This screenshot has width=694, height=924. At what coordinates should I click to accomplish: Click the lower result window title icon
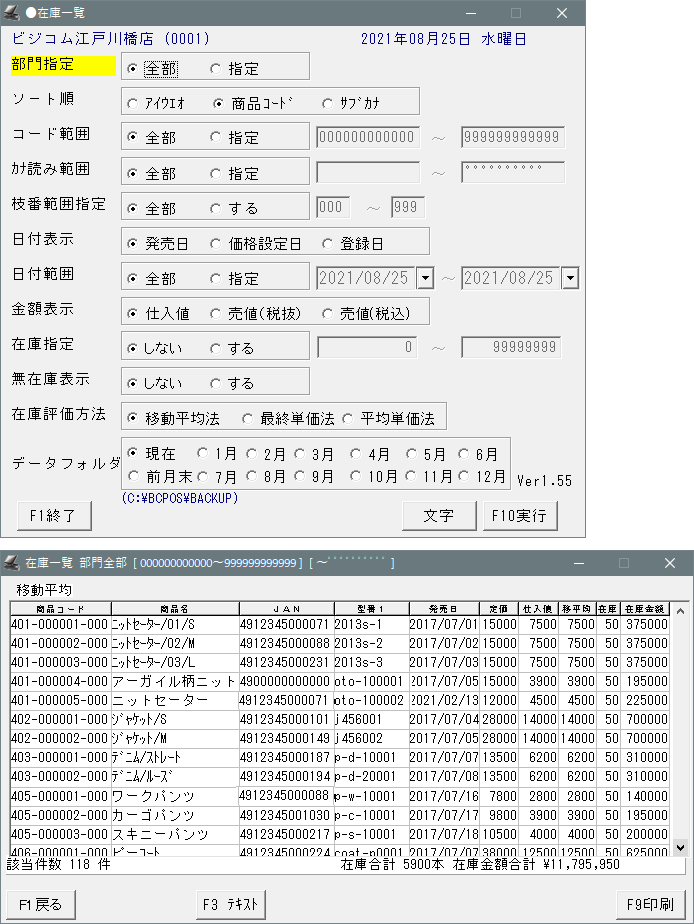coord(11,563)
